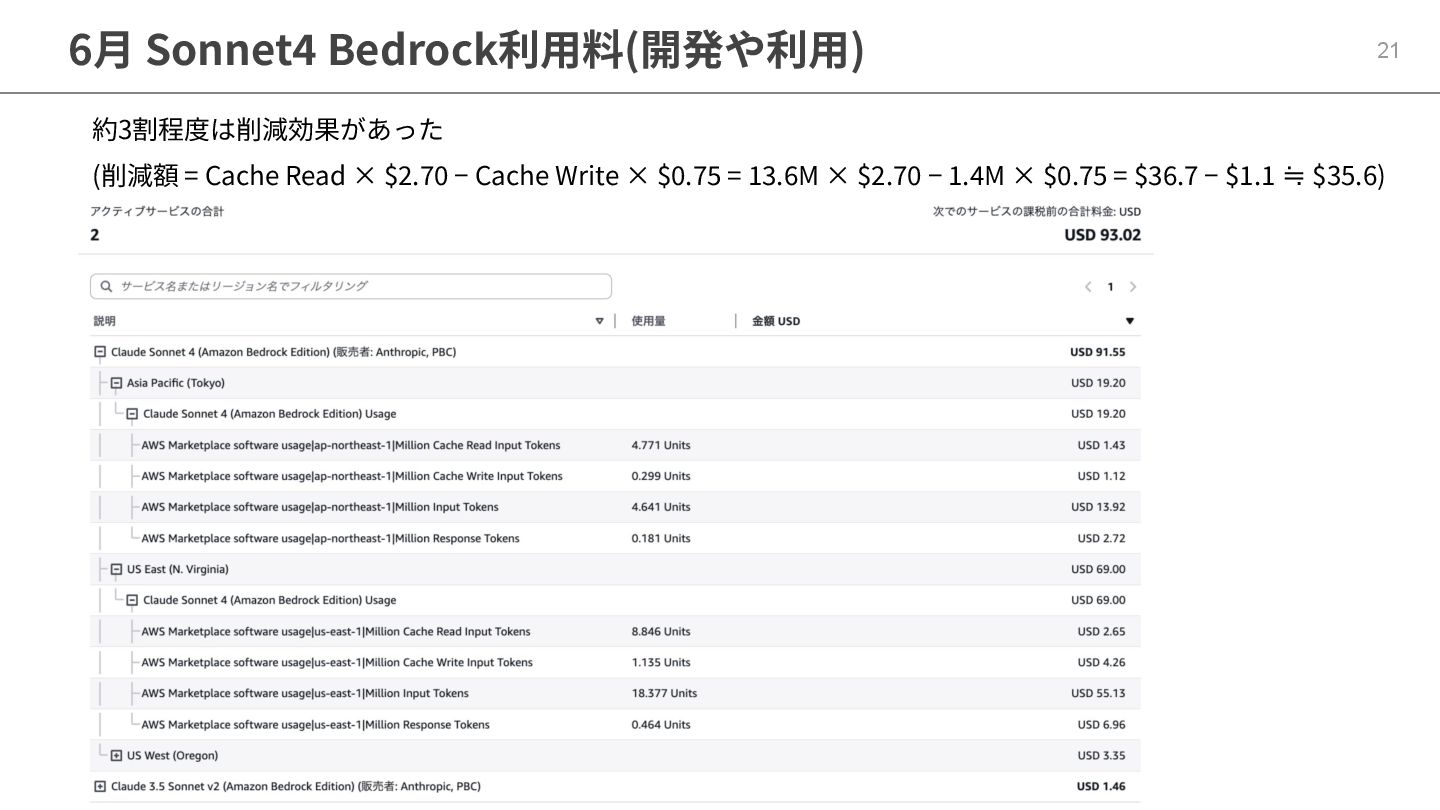Click the 4.771 Units usage value
1440x810 pixels.
pos(661,445)
